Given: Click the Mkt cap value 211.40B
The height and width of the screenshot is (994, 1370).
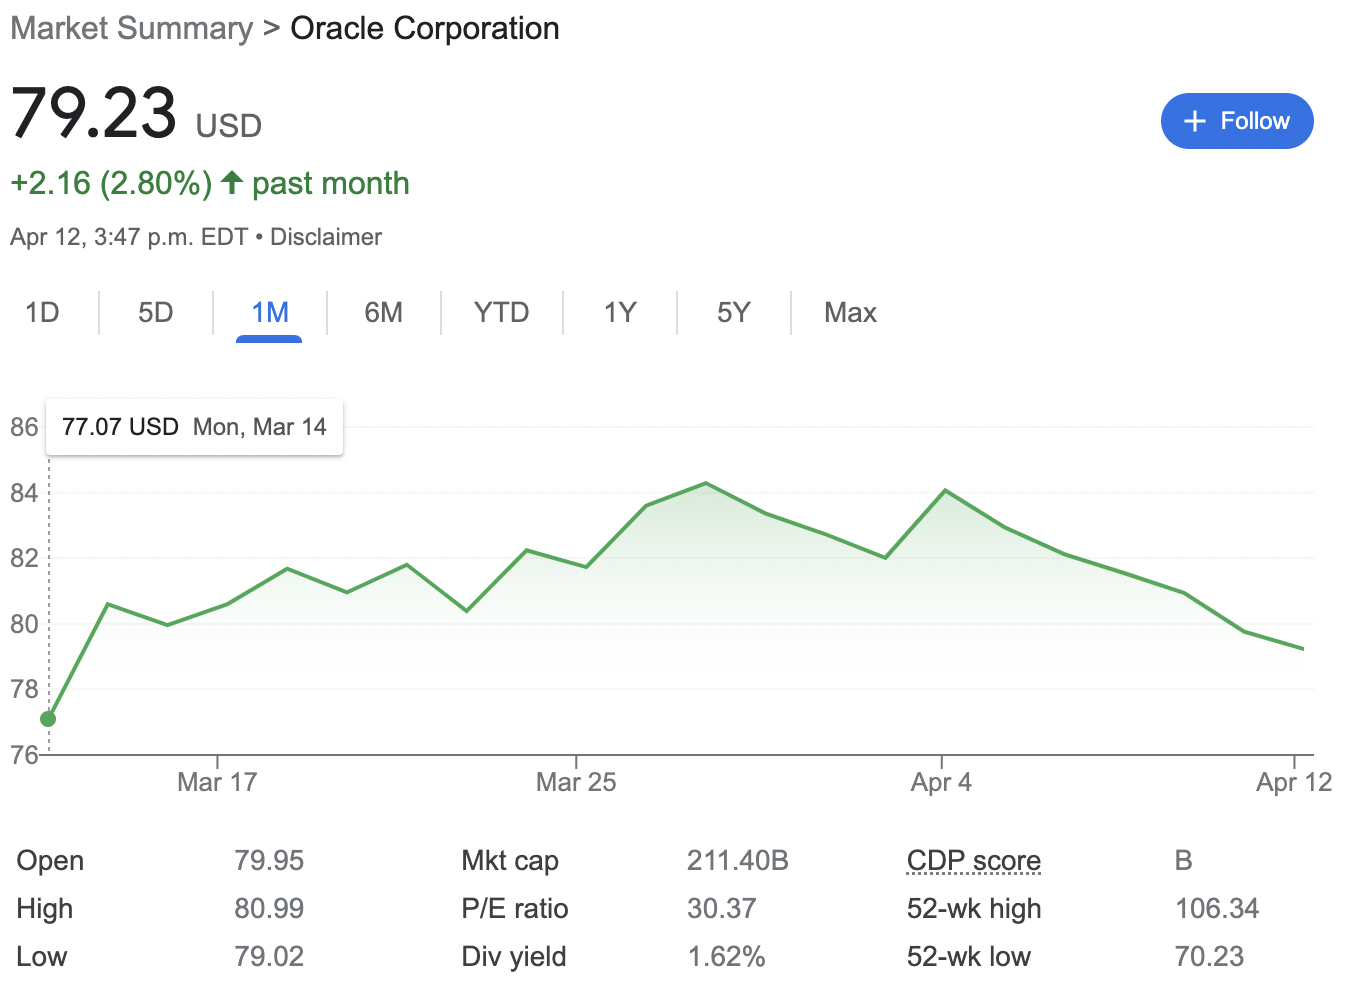Looking at the screenshot, I should click(738, 860).
